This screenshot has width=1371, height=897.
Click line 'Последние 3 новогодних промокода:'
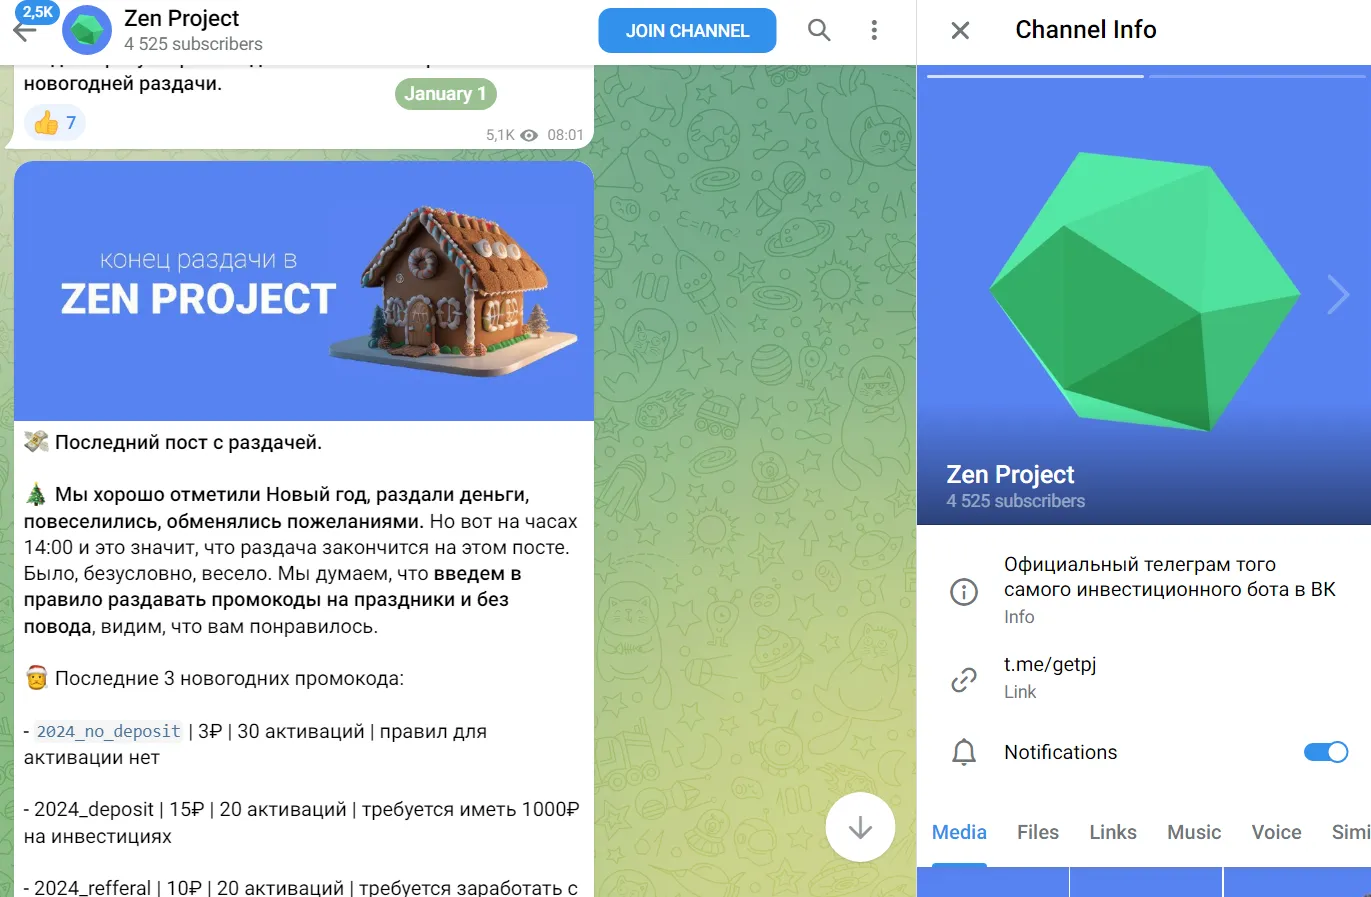point(229,679)
